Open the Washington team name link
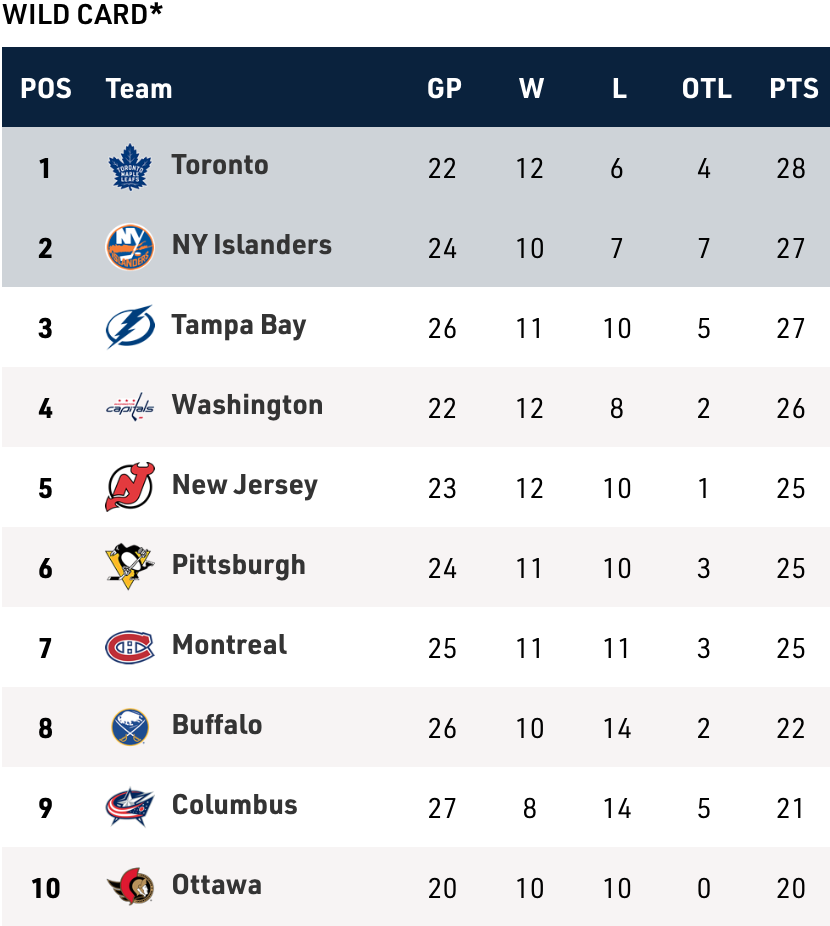Viewport: 830px width, 926px height. (x=247, y=405)
